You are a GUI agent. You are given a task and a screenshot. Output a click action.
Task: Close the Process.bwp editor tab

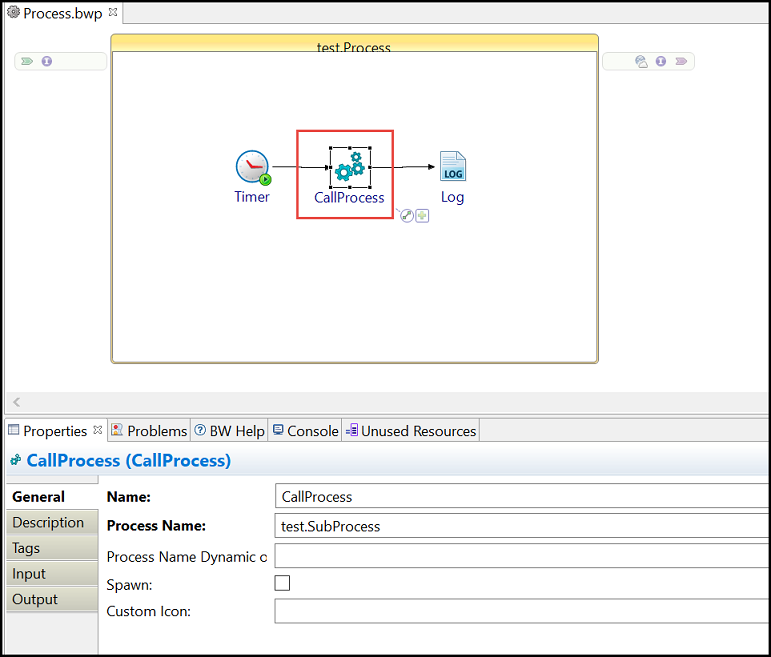pyautogui.click(x=113, y=12)
